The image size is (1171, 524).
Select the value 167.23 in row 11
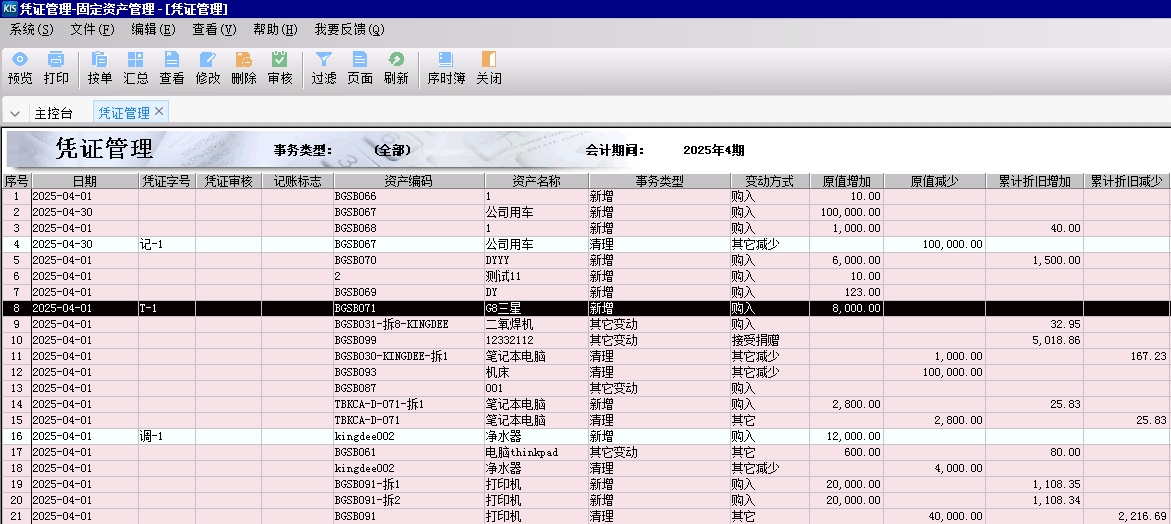click(x=1127, y=357)
